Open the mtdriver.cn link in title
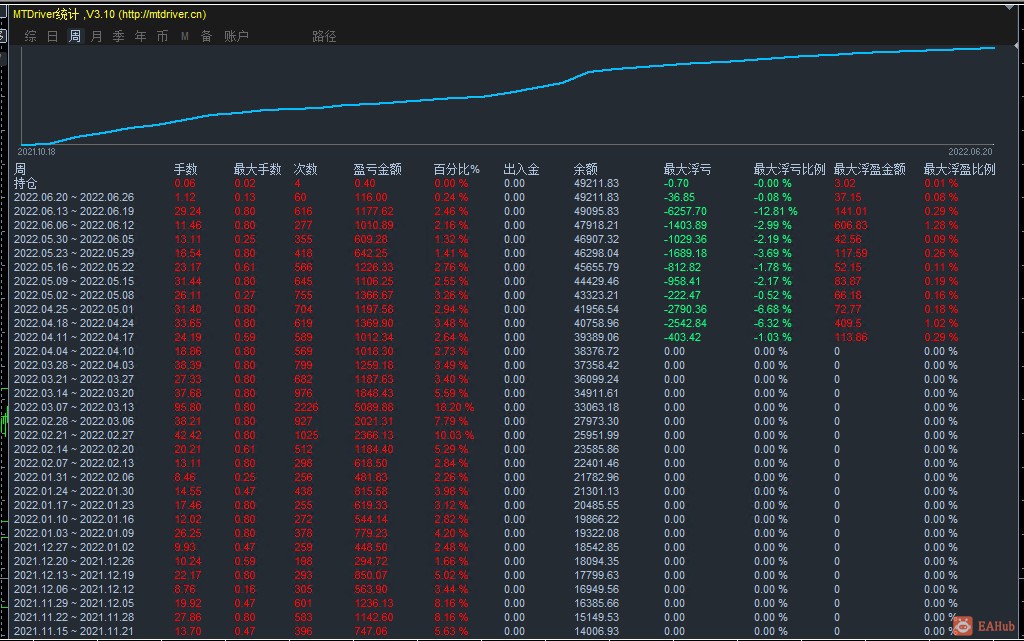Image resolution: width=1024 pixels, height=641 pixels. click(162, 14)
